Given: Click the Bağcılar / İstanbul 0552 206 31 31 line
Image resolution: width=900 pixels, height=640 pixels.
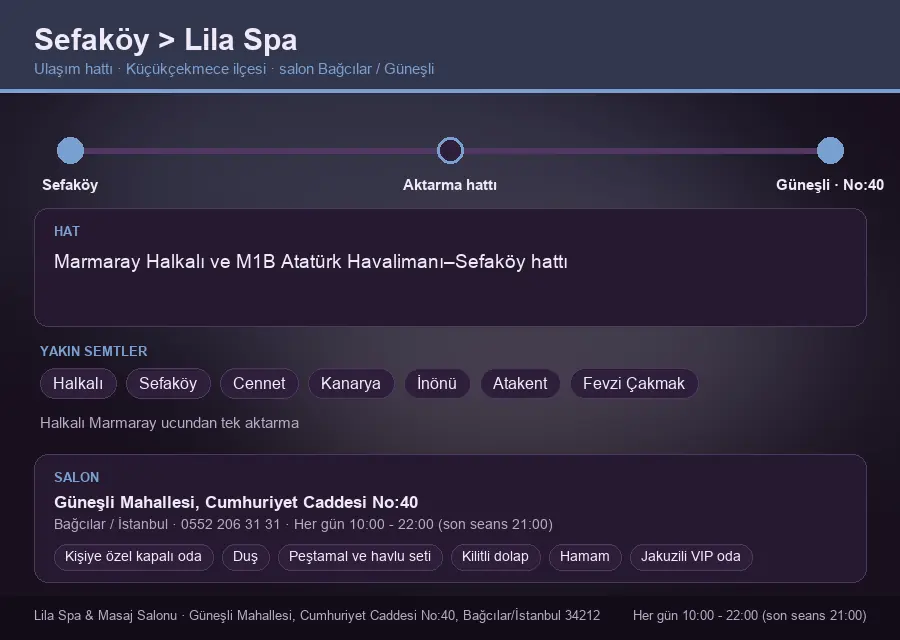Looking at the screenshot, I should (303, 525).
